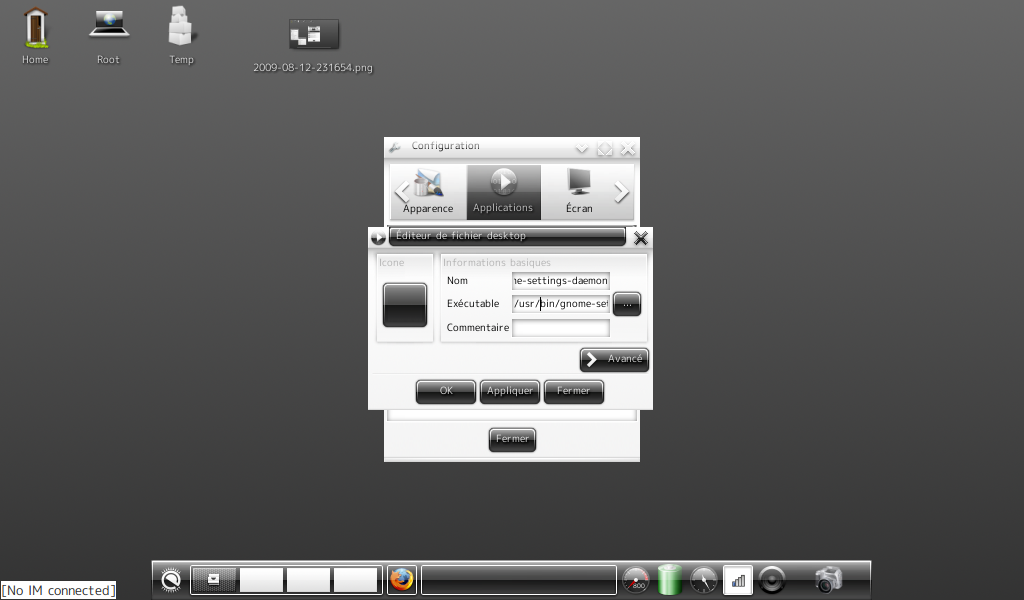Click the Appliquer button
Screen dimensions: 1024x600
tap(510, 391)
